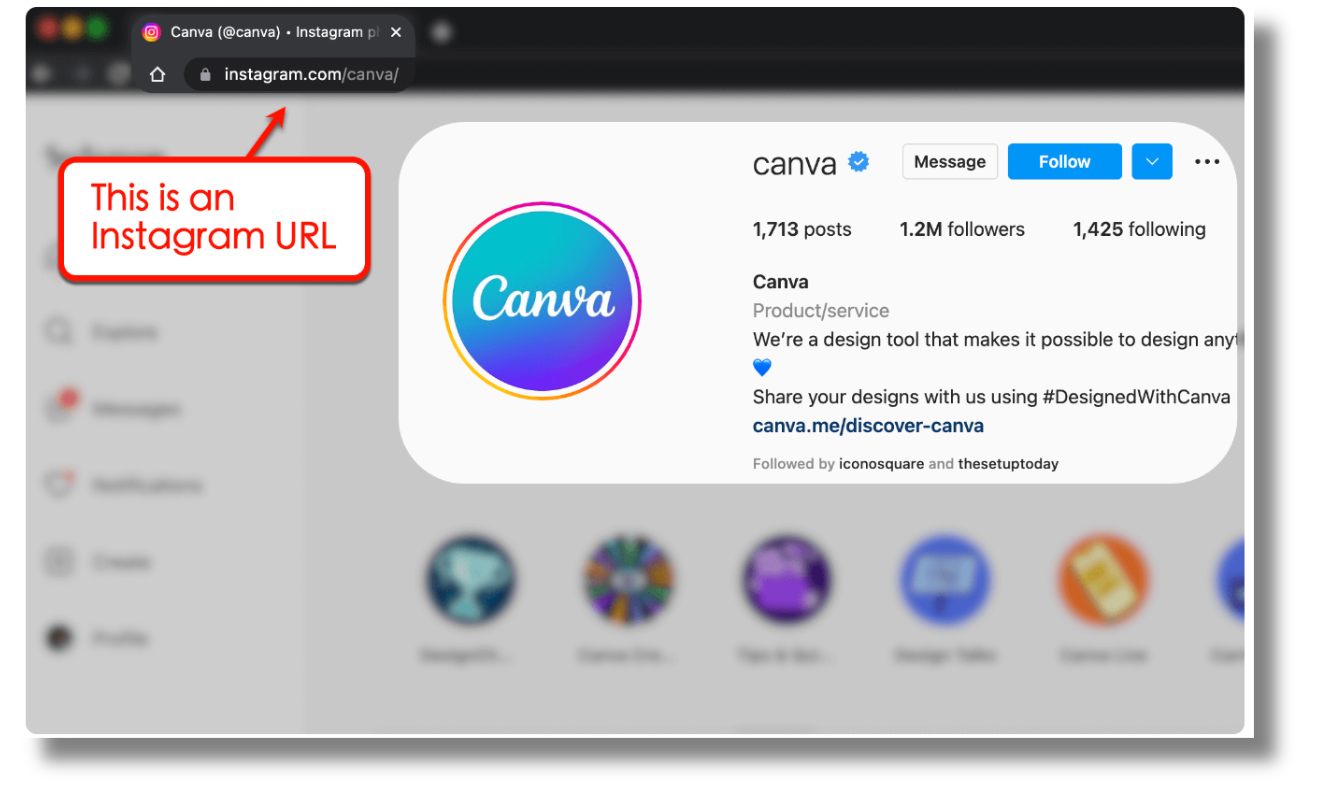The height and width of the screenshot is (786, 1318).
Task: Click the Canva profile picture
Action: pos(542,301)
